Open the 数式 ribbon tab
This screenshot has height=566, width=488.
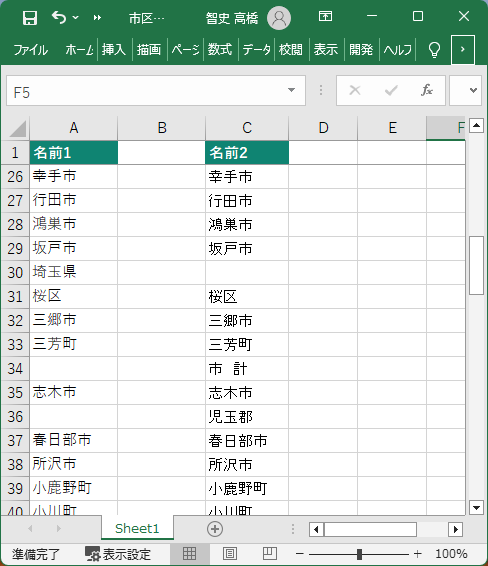(x=219, y=49)
